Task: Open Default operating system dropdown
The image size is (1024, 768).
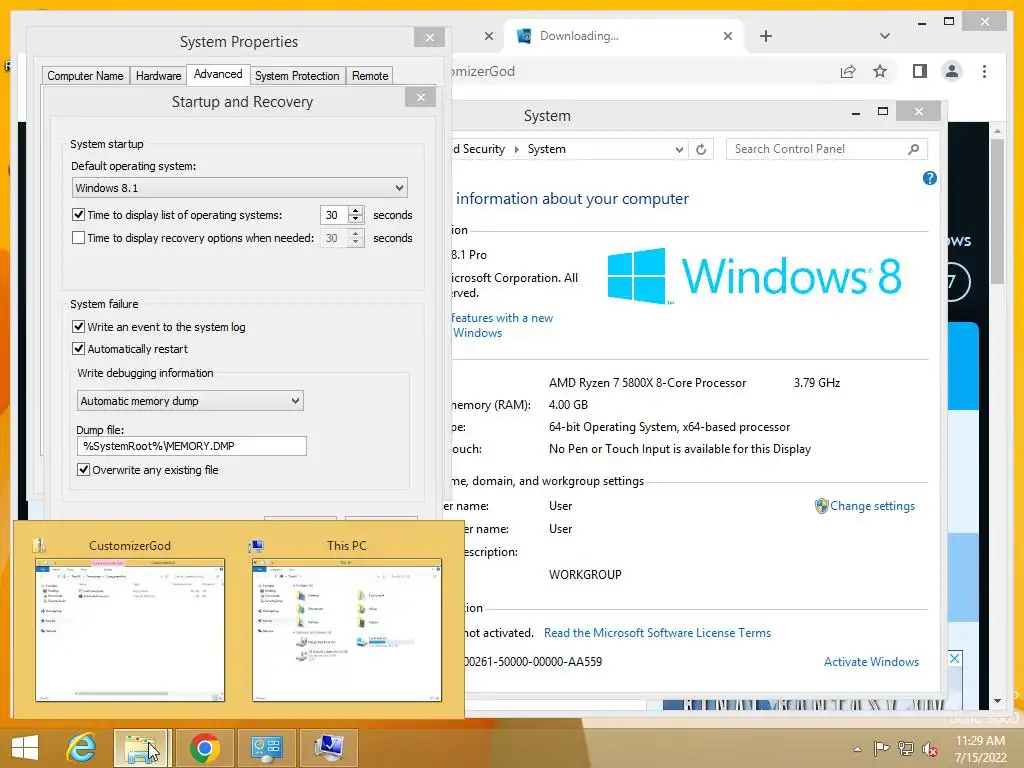Action: pos(240,188)
